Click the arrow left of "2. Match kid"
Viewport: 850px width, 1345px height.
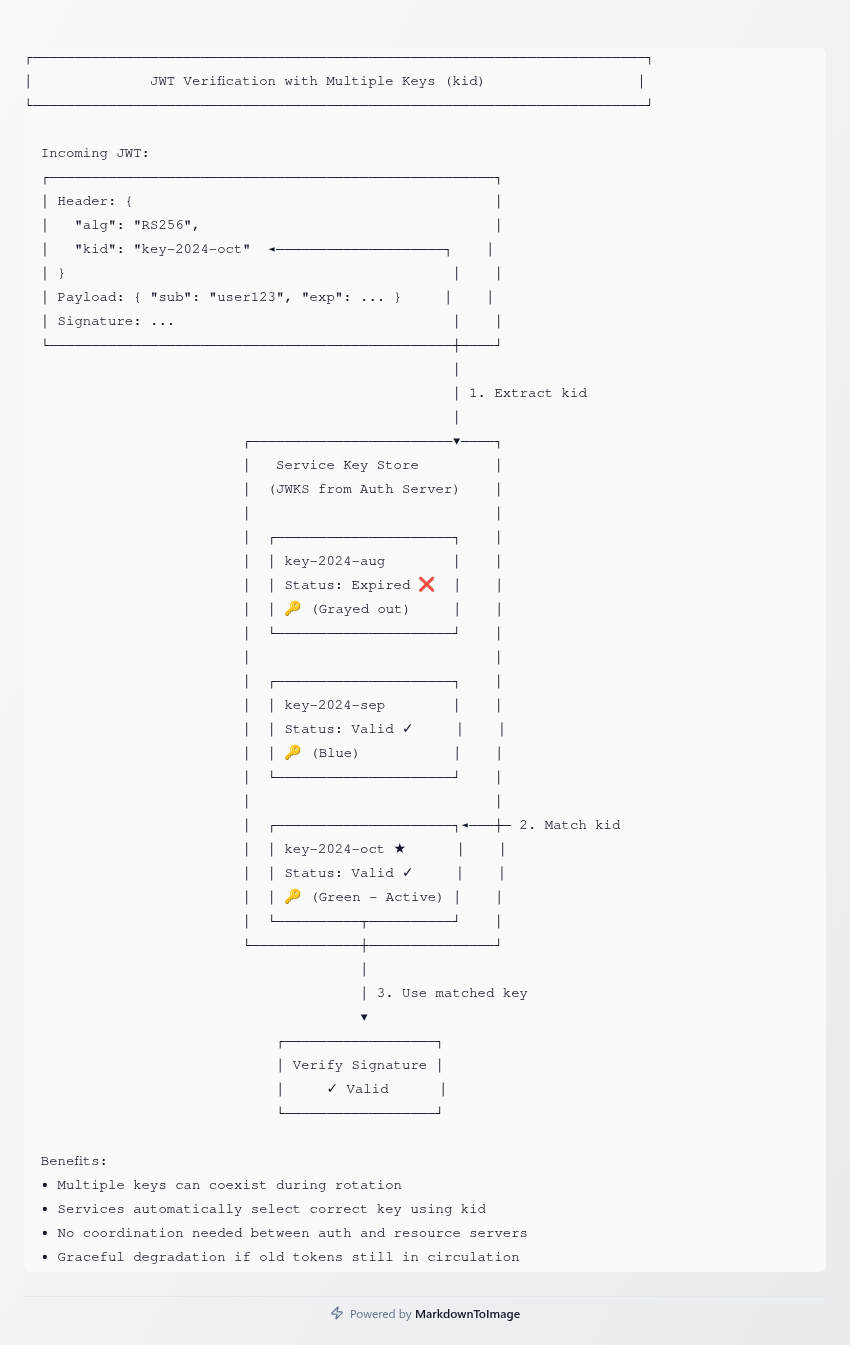[x=466, y=825]
